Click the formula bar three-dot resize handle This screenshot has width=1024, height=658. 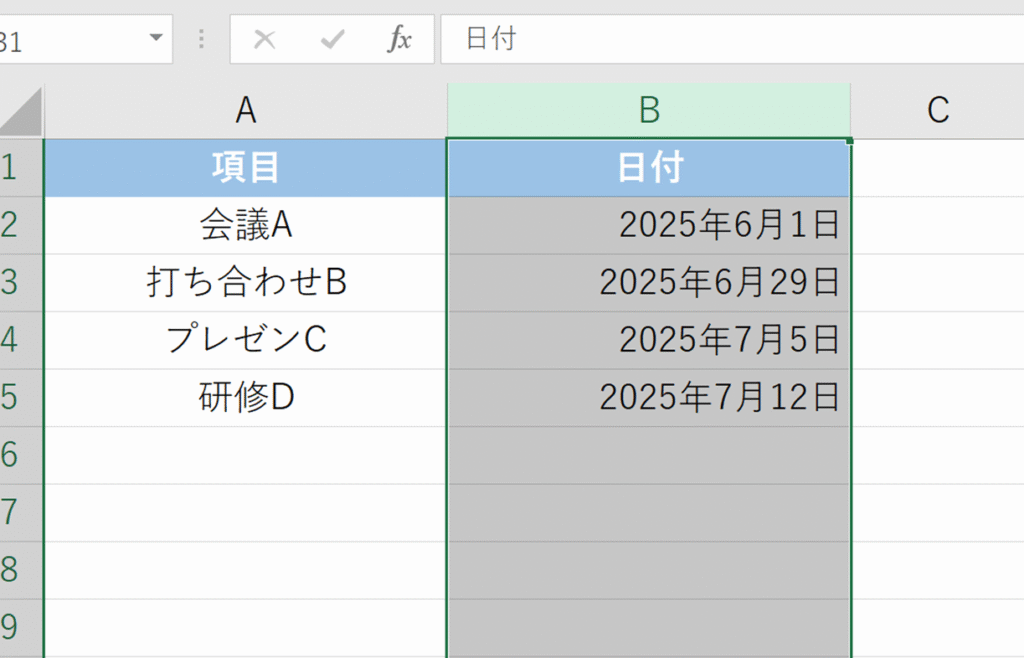click(x=202, y=40)
